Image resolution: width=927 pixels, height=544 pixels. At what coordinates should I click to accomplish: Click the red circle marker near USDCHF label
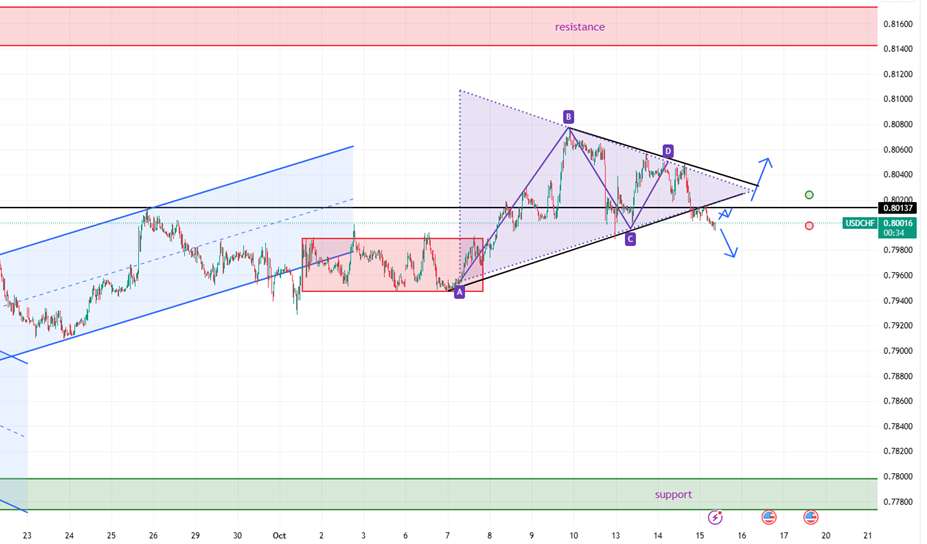809,225
